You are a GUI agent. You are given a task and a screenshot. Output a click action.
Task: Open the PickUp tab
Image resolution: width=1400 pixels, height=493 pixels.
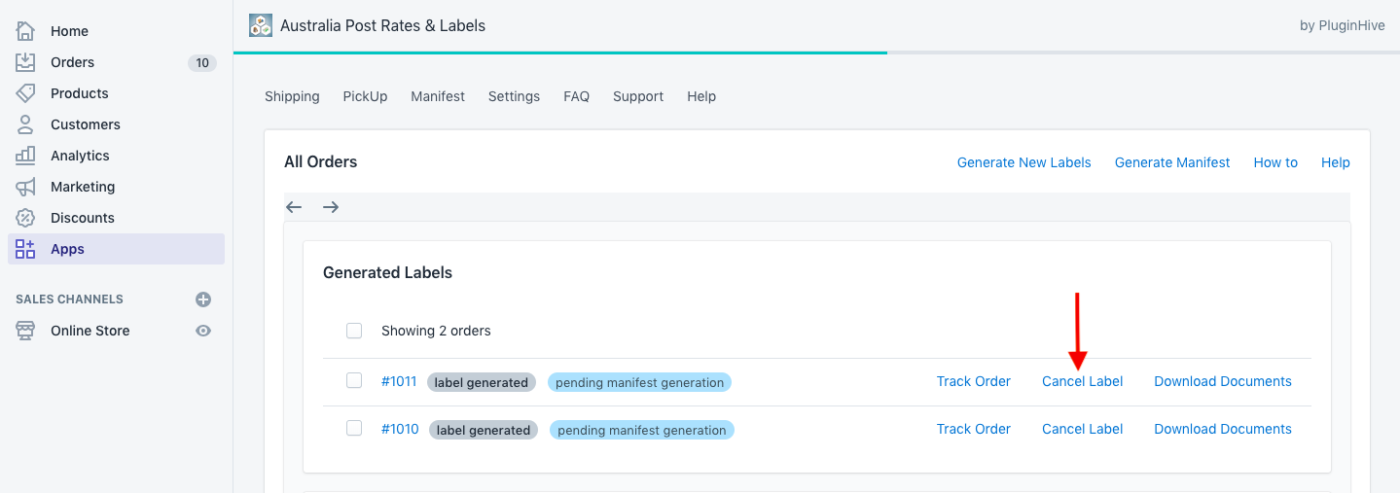click(x=365, y=97)
